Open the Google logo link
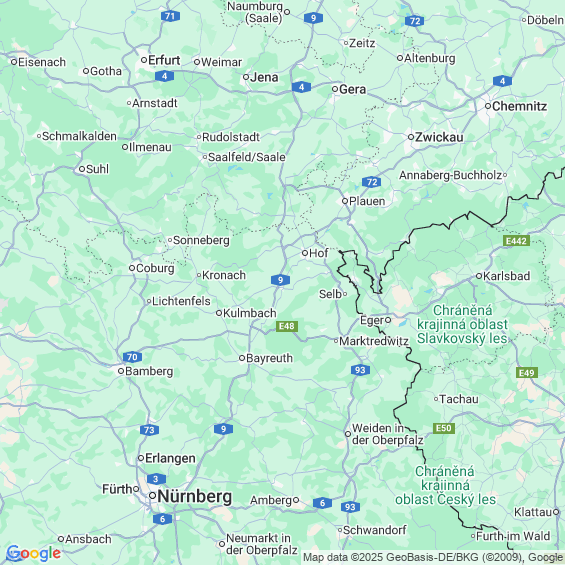 pos(33,553)
